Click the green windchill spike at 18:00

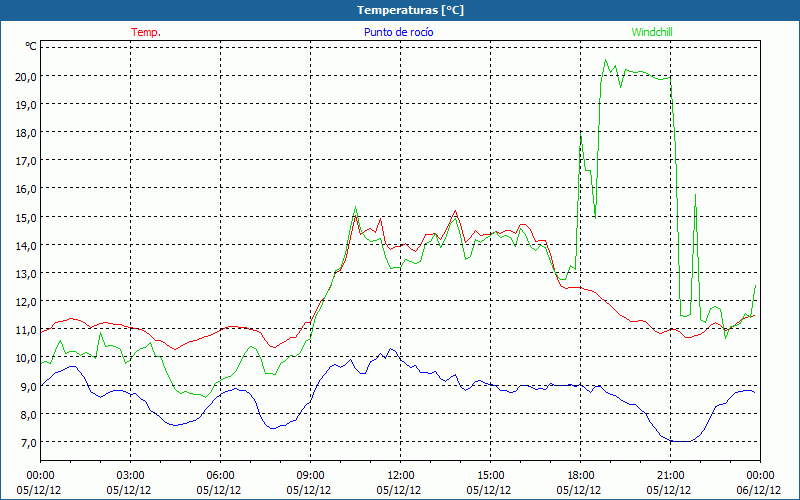(x=581, y=135)
